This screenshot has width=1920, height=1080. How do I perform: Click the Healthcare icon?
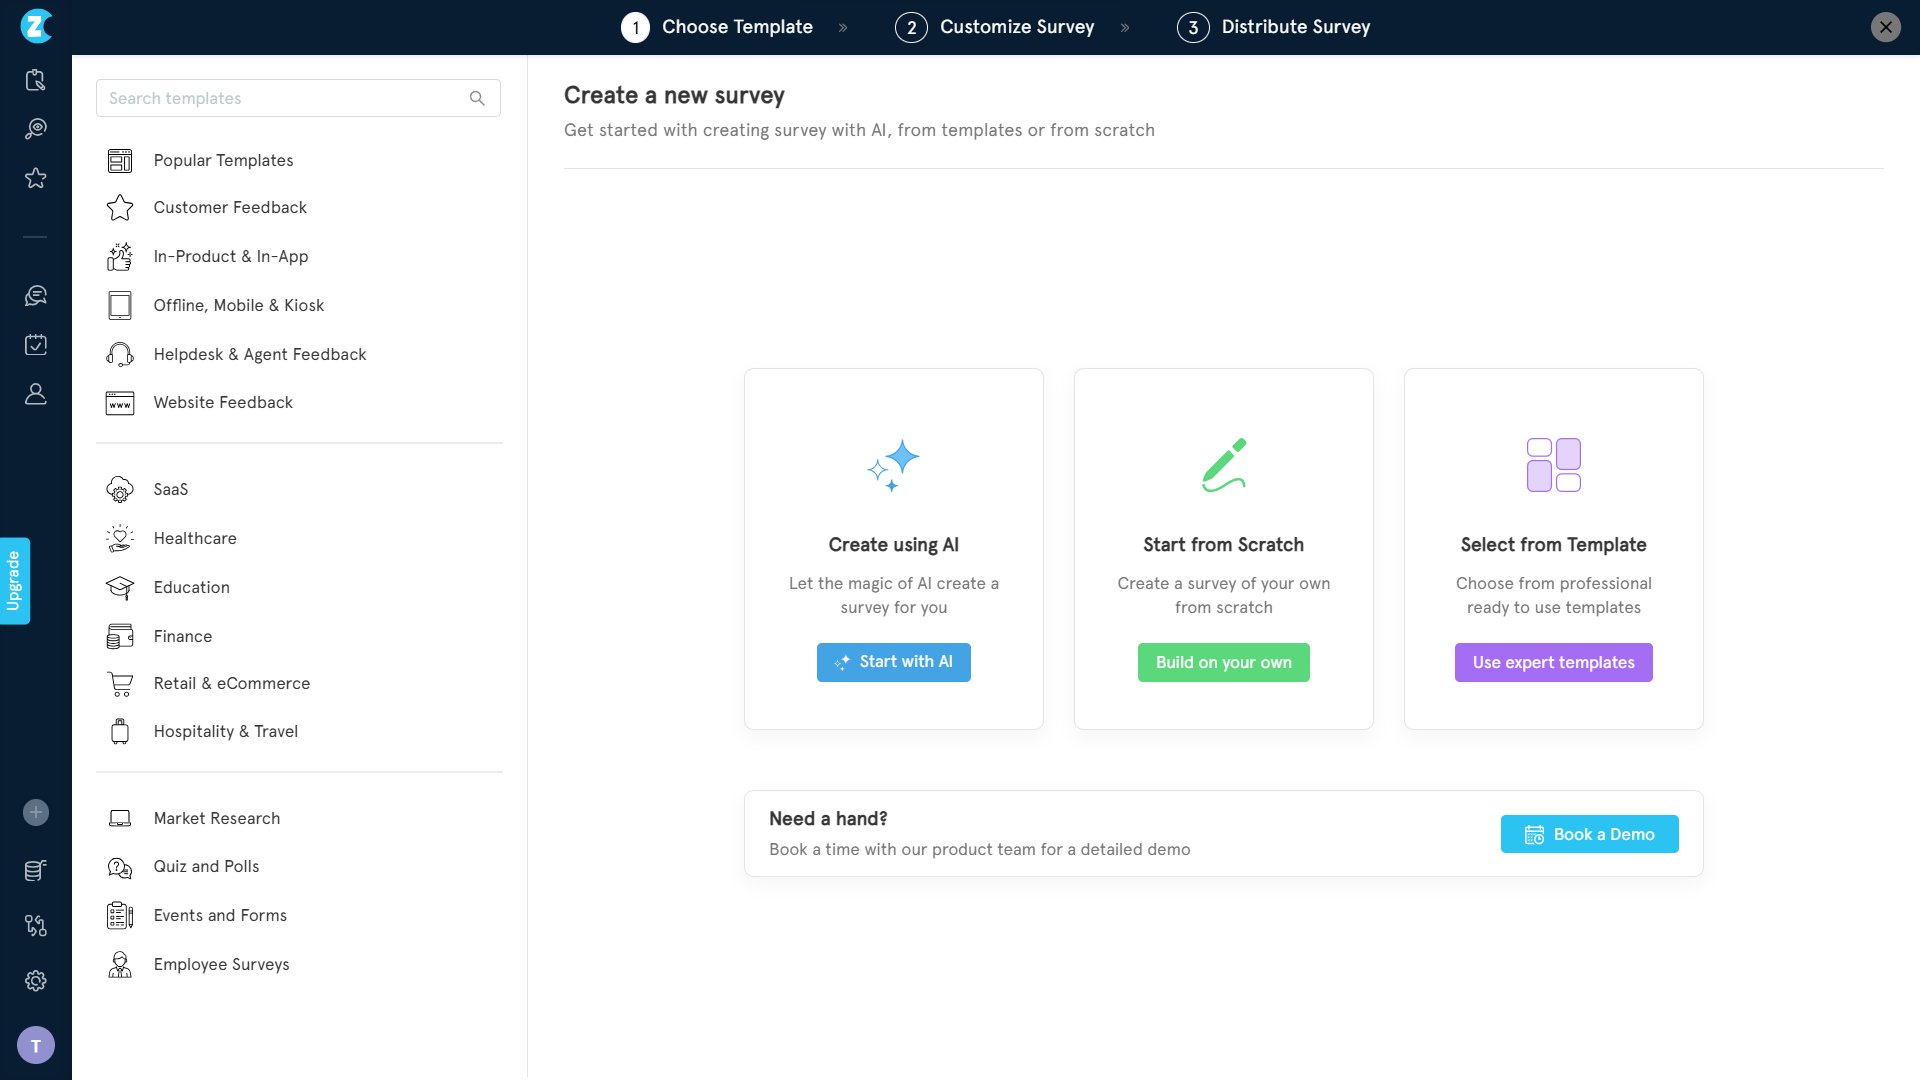pyautogui.click(x=120, y=538)
